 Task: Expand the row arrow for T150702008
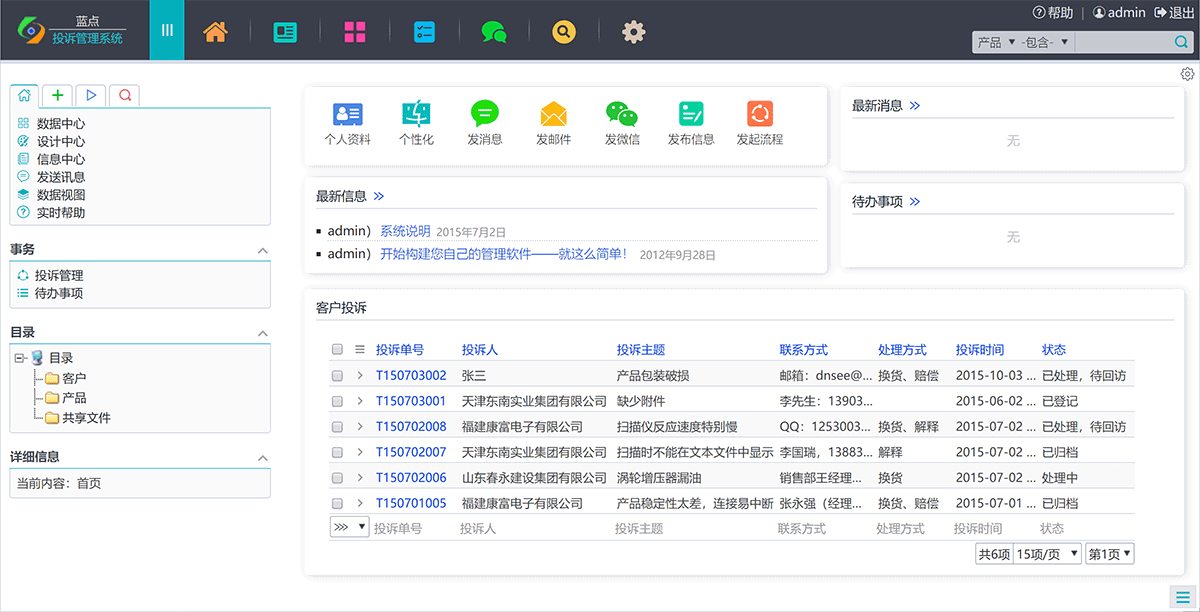(359, 426)
